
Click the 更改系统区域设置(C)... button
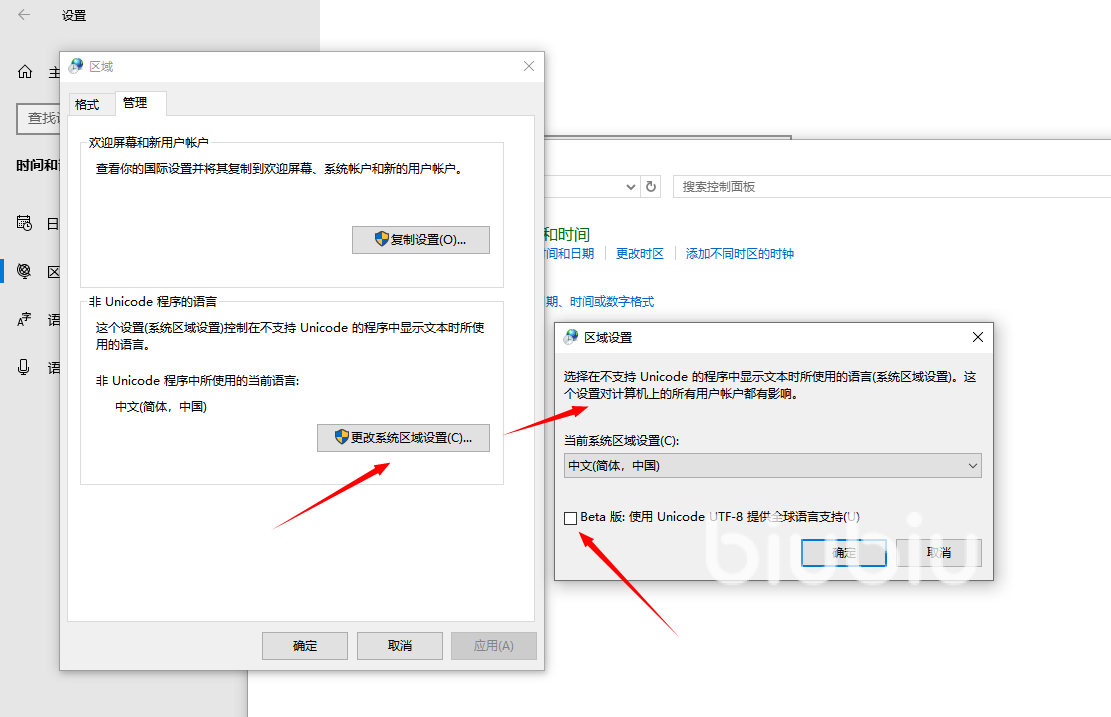click(x=403, y=437)
